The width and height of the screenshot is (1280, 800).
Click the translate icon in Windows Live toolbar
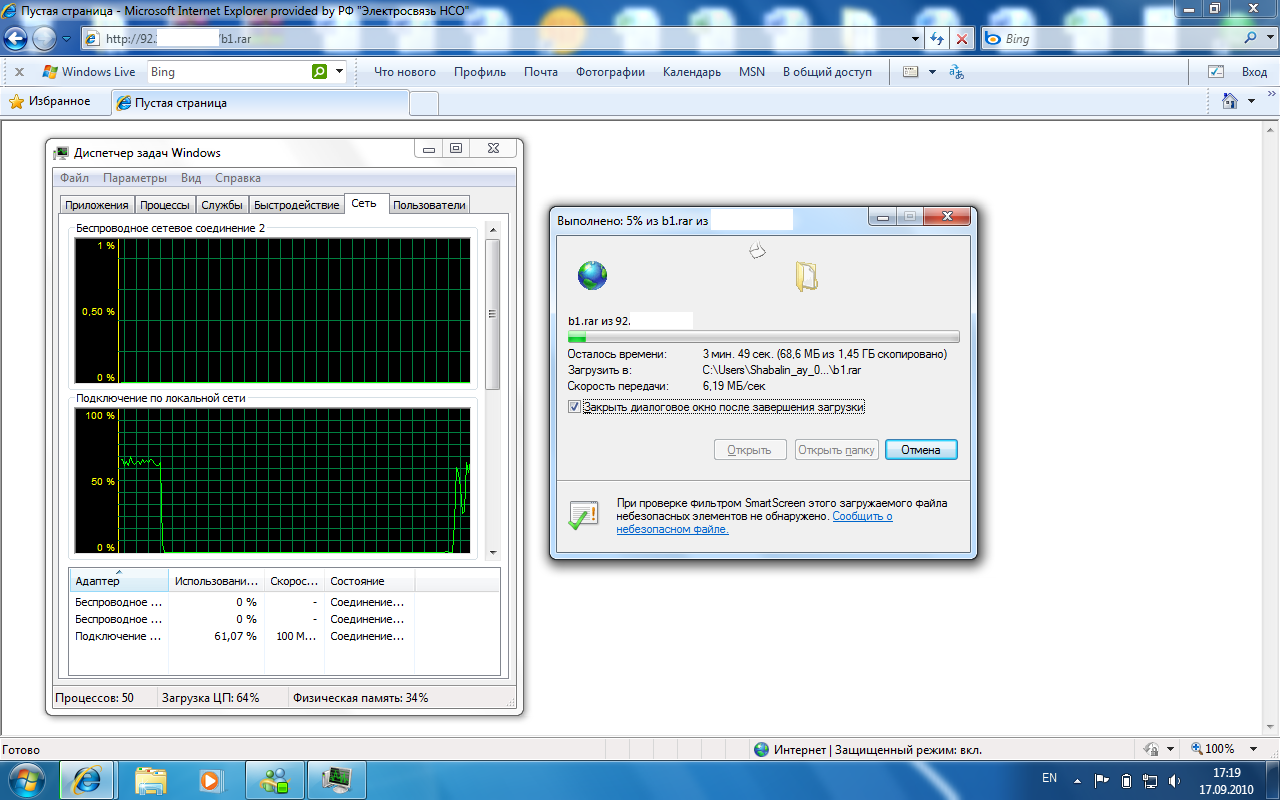coord(957,72)
